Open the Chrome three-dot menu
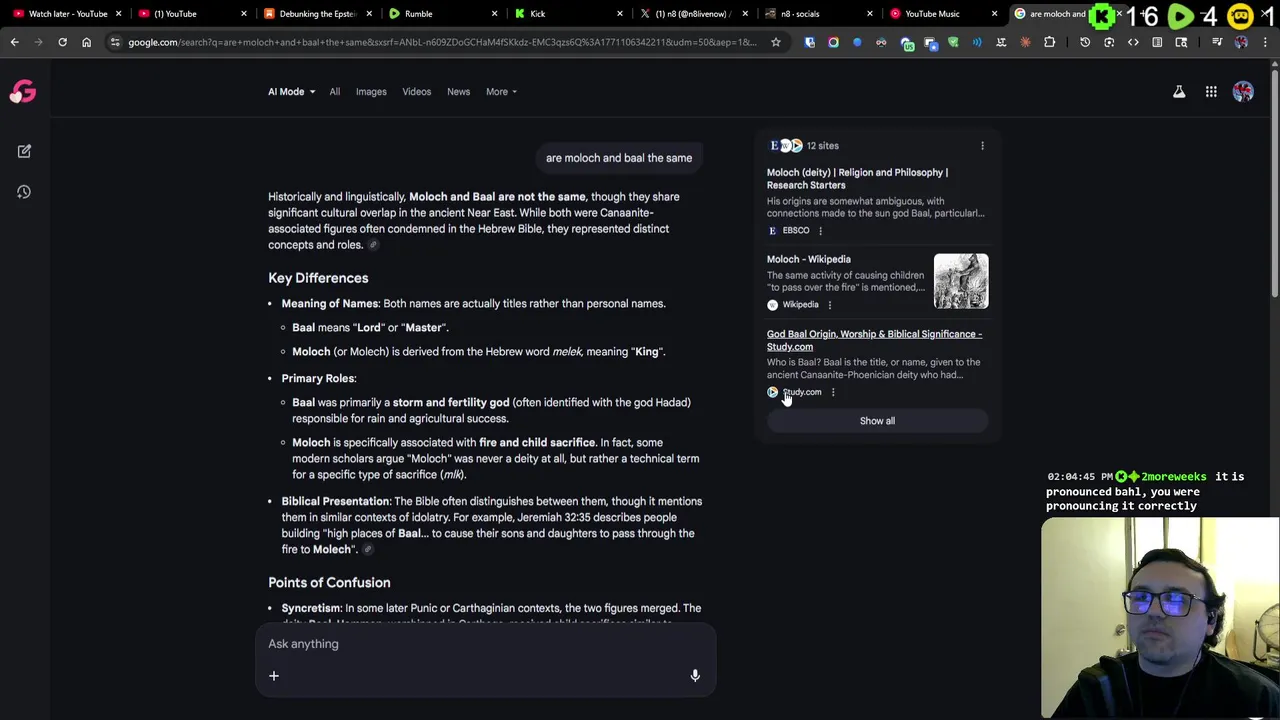The image size is (1280, 720). pyautogui.click(x=1265, y=42)
